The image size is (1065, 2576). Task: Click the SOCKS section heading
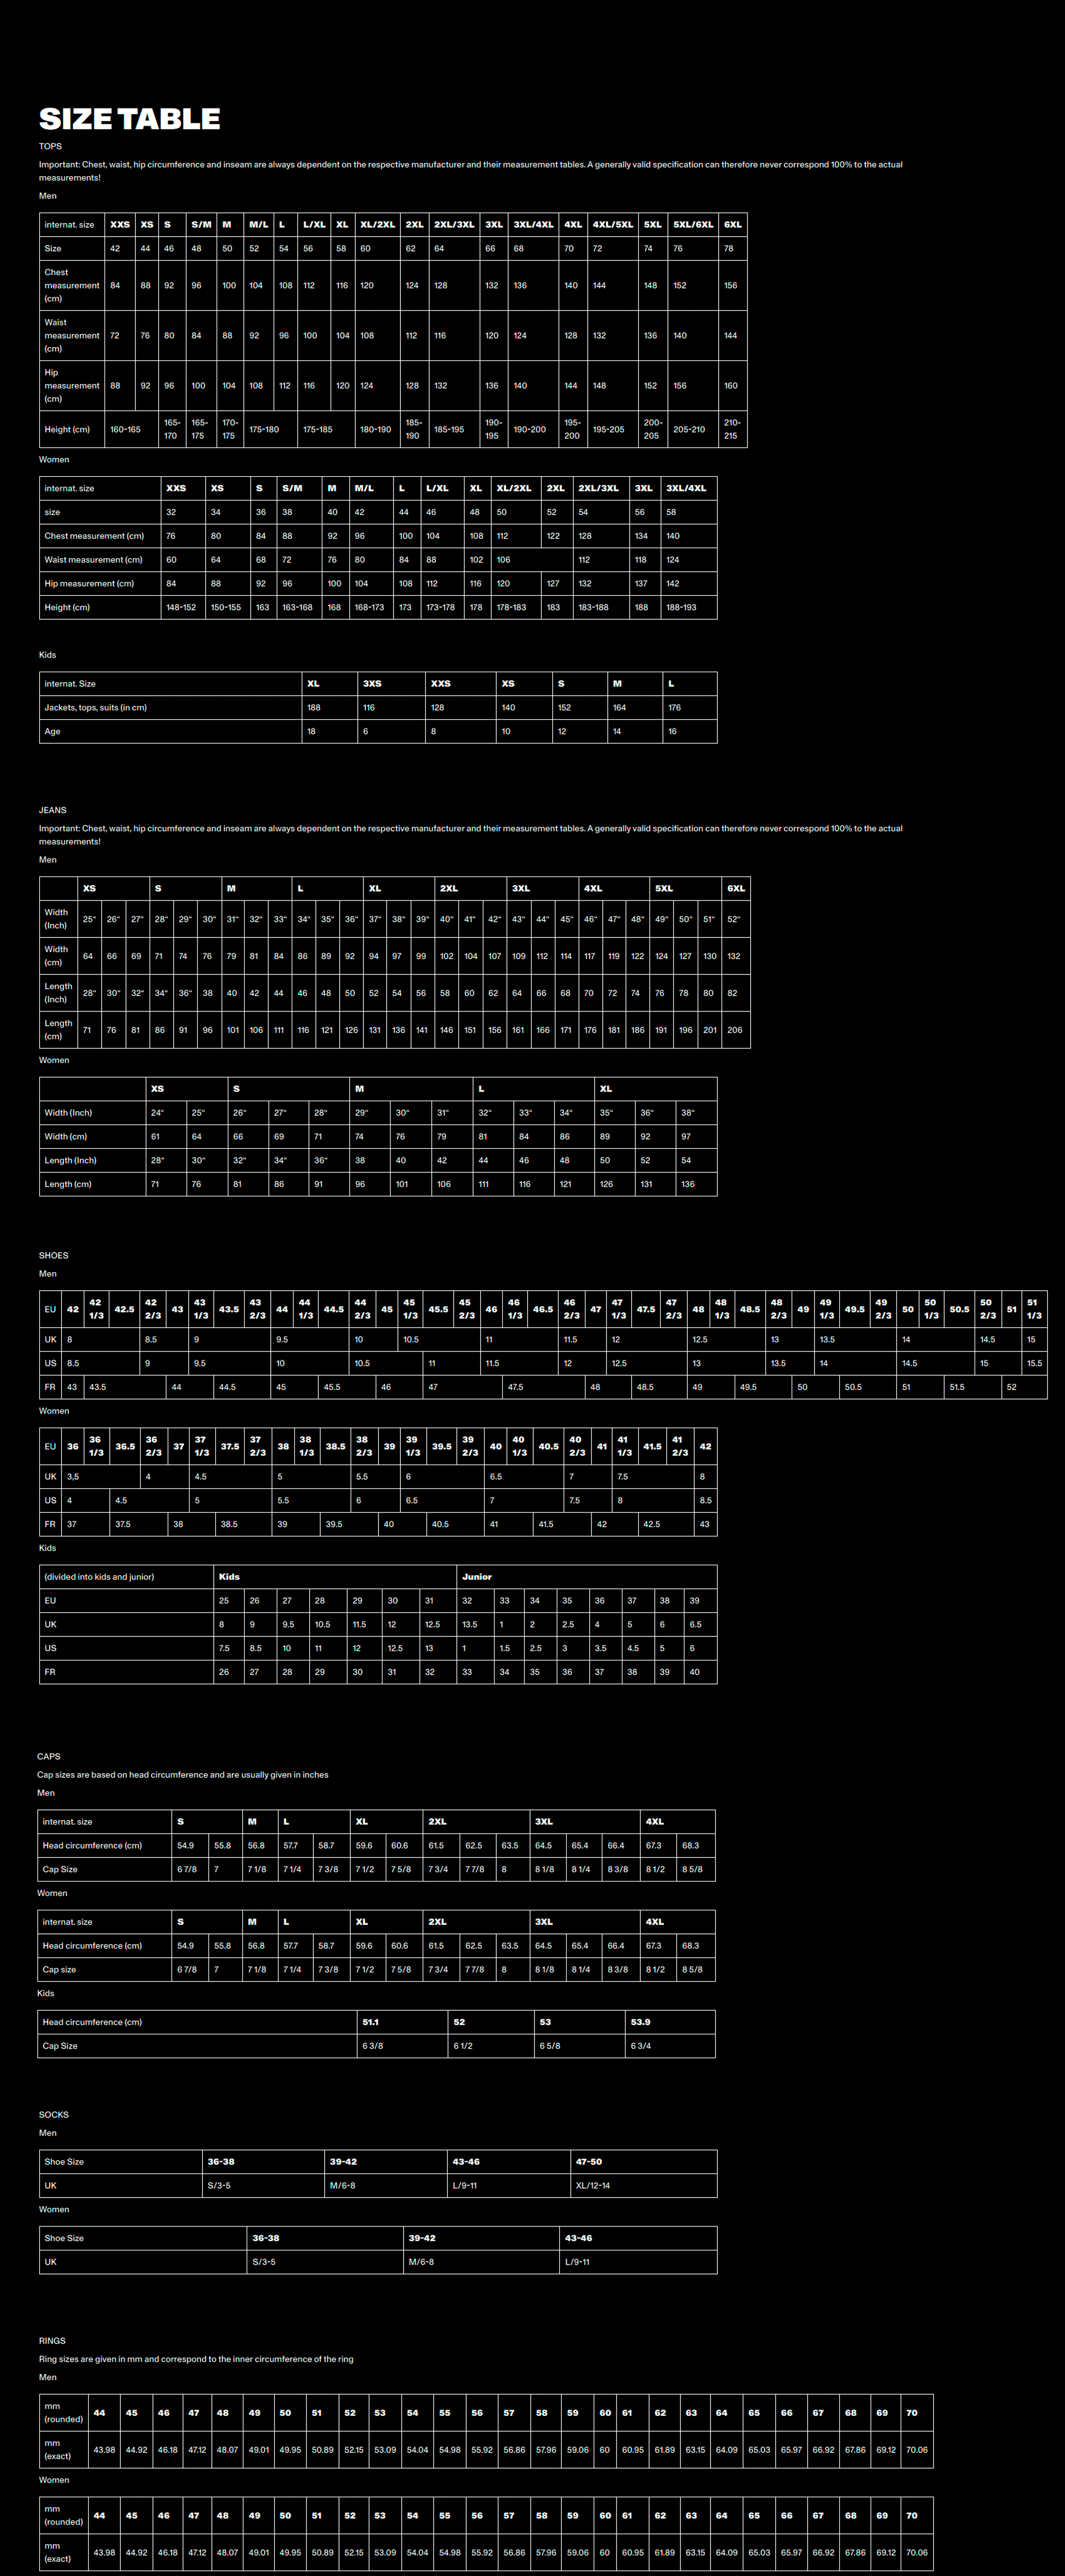click(x=54, y=2115)
